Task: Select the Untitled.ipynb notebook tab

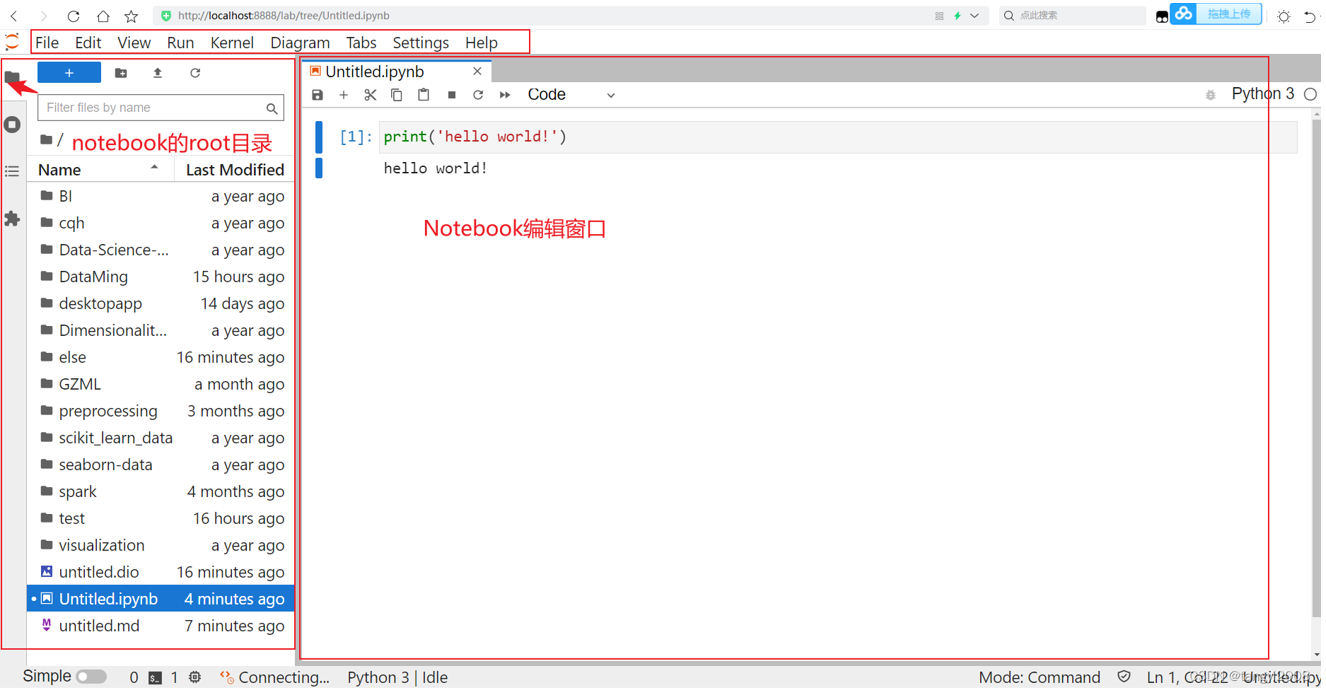Action: [375, 72]
